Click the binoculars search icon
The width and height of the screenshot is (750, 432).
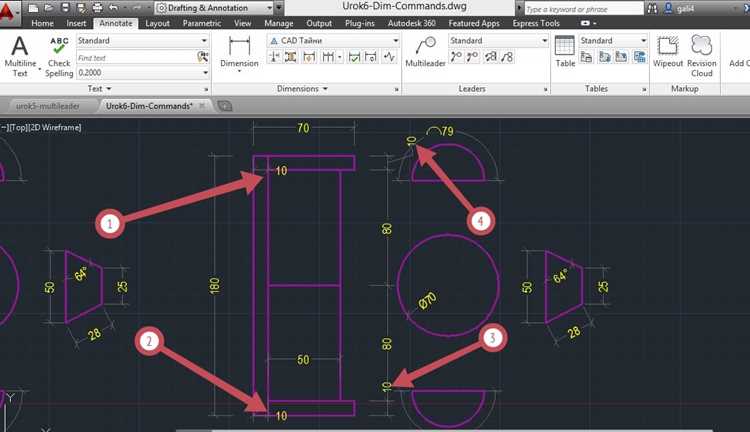(652, 8)
